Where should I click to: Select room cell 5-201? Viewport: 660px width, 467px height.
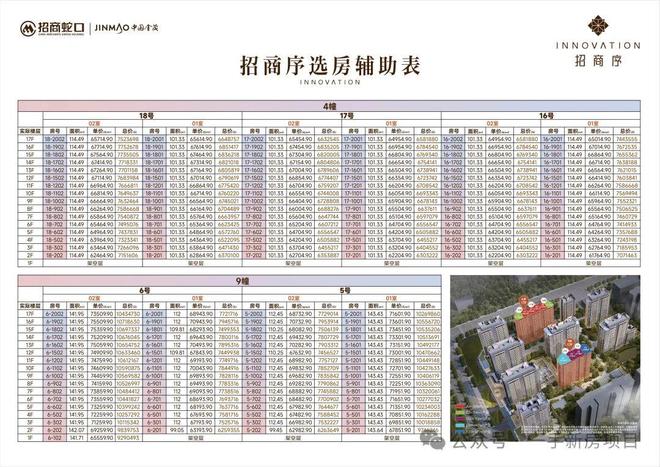[354, 430]
